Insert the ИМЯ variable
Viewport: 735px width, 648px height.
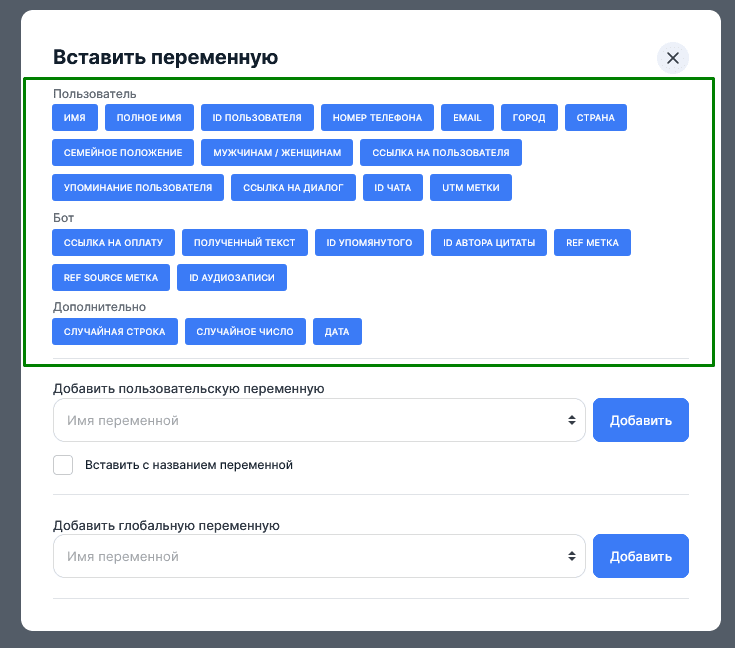pyautogui.click(x=74, y=118)
